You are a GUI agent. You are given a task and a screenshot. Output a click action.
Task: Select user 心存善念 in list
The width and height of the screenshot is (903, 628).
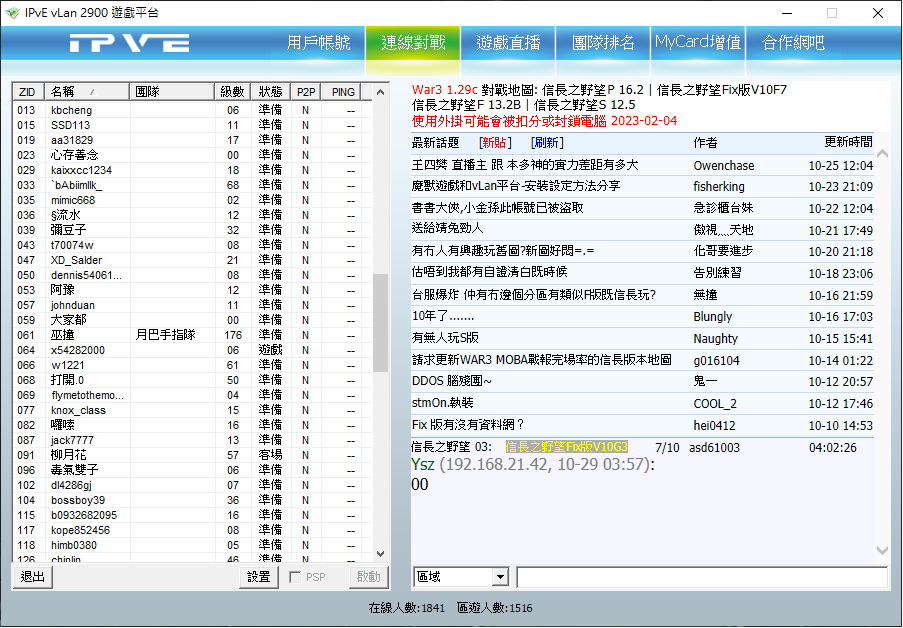point(74,155)
